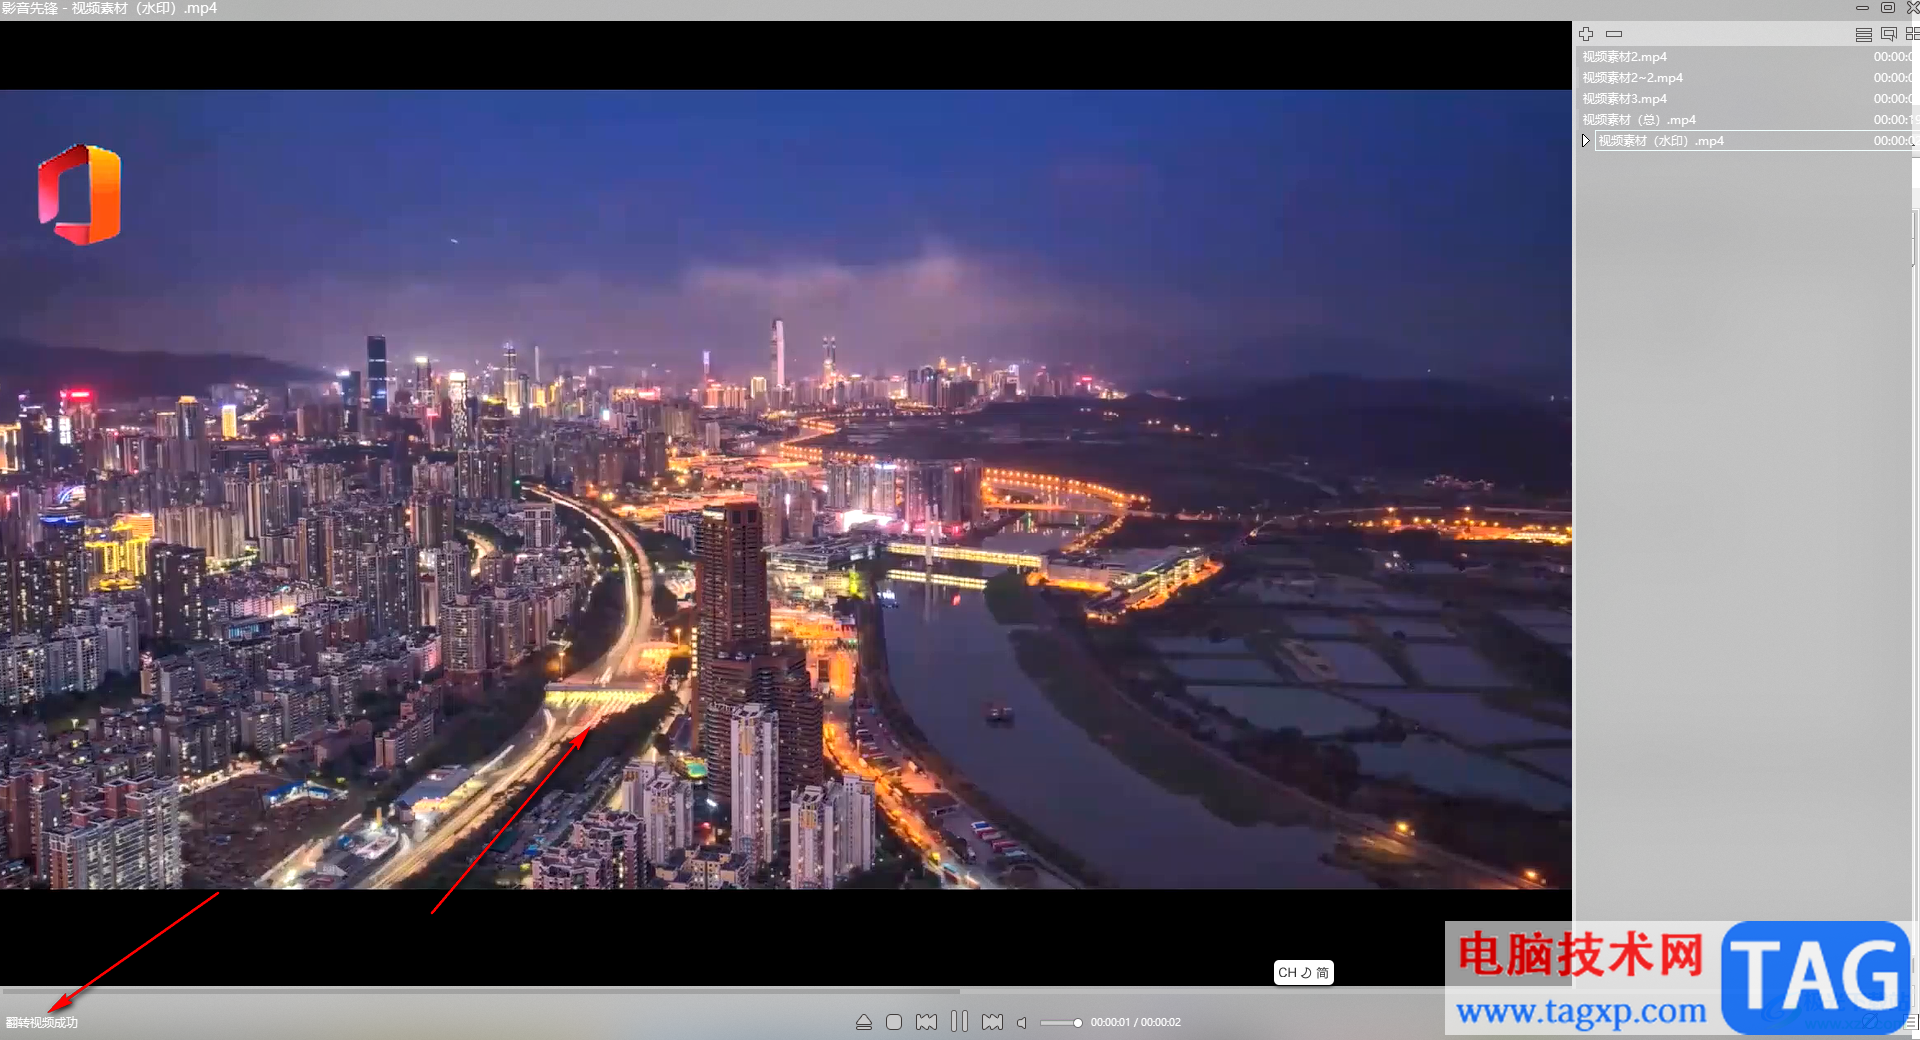The height and width of the screenshot is (1040, 1920).
Task: Switch the playlist to thumbnail grid view
Action: 1912,34
